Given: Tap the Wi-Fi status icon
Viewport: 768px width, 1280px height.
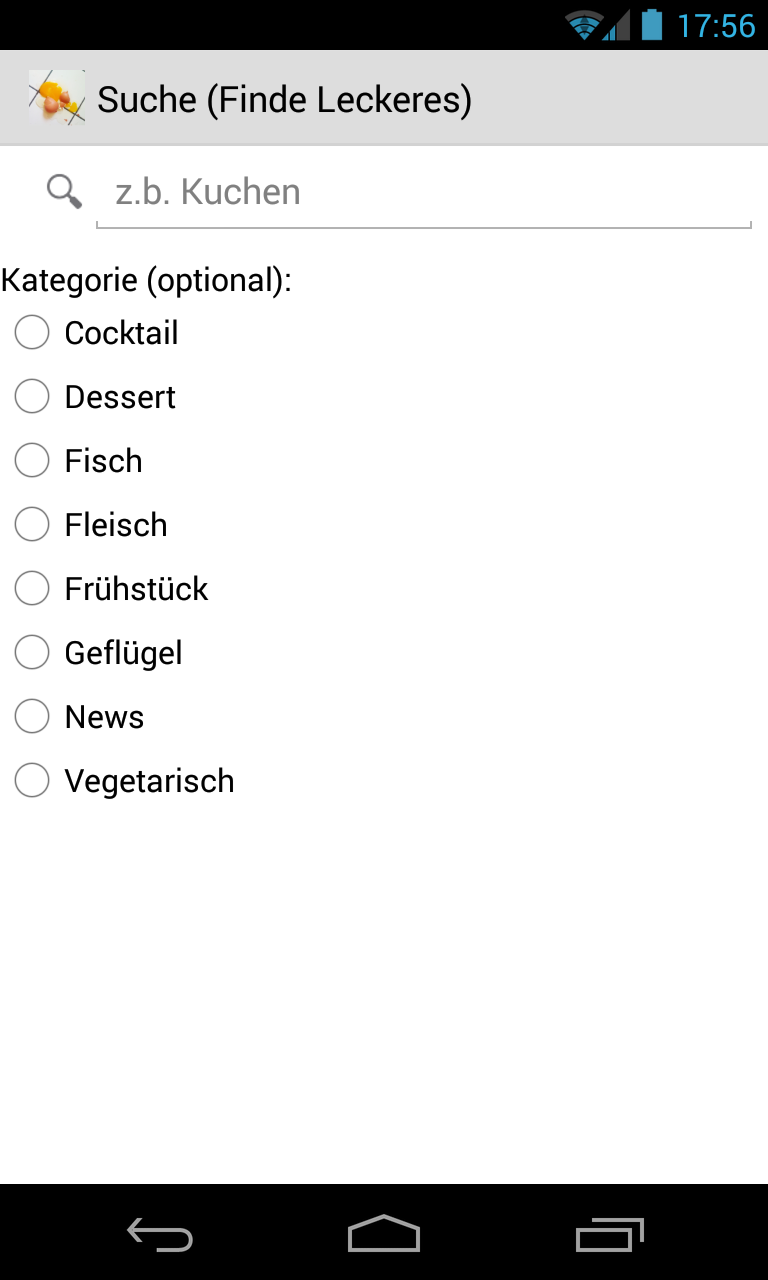Looking at the screenshot, I should 583,25.
